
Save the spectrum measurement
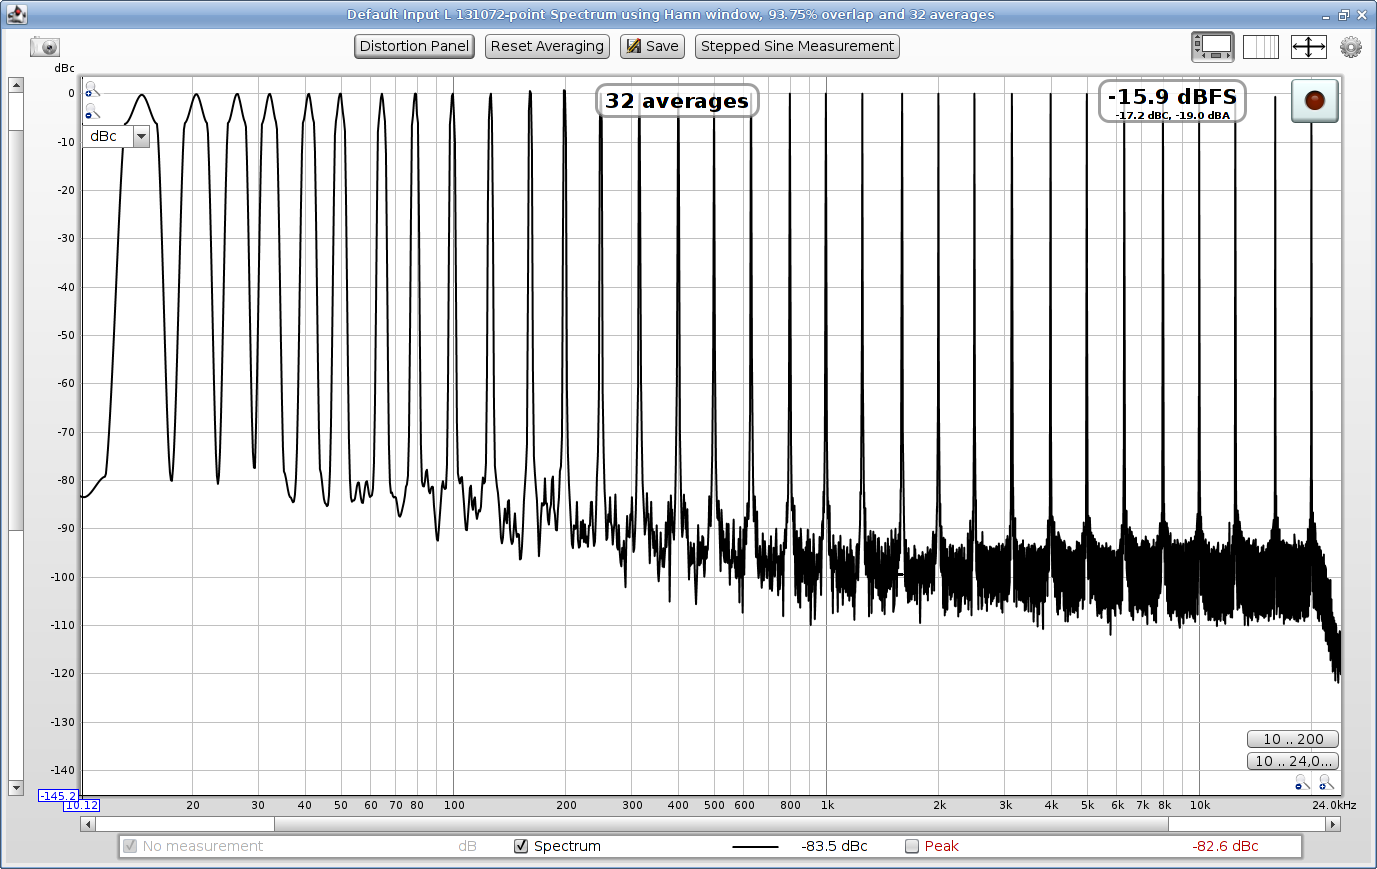point(652,46)
